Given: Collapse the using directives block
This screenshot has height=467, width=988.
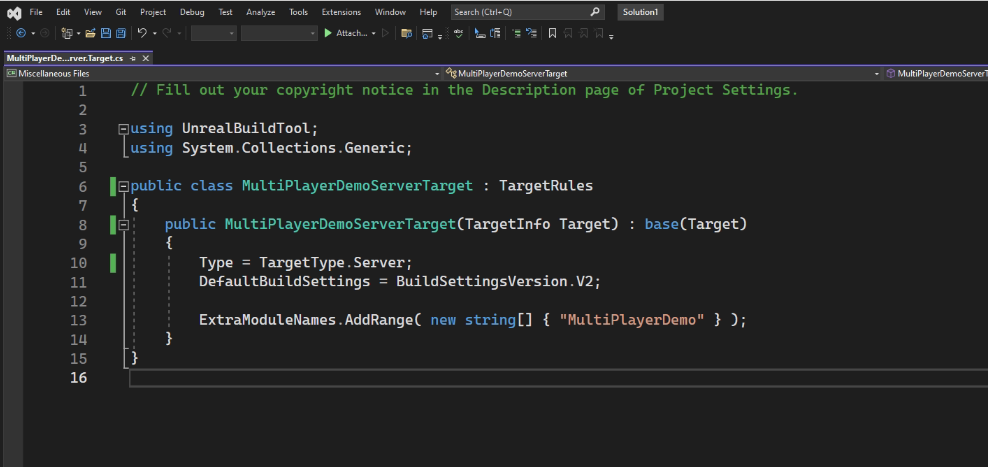Looking at the screenshot, I should [x=123, y=129].
